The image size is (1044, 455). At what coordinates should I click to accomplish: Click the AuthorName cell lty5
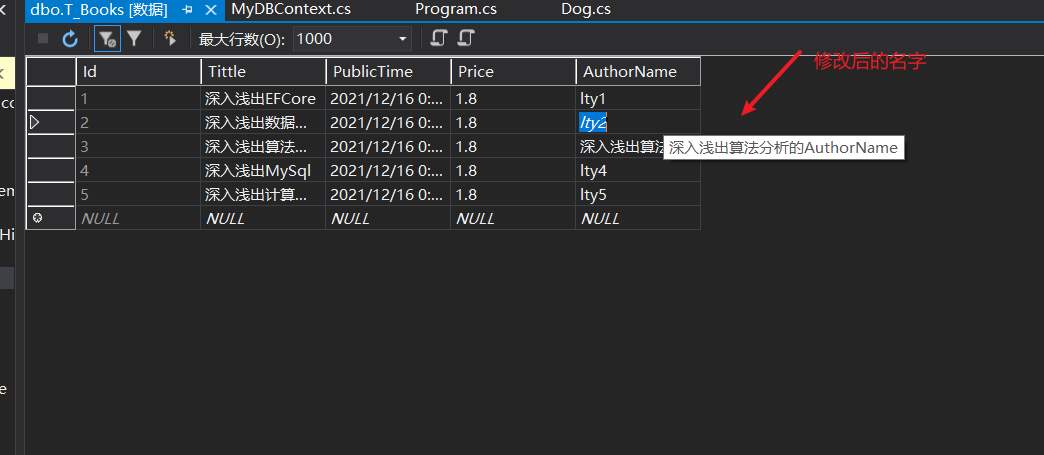point(638,195)
